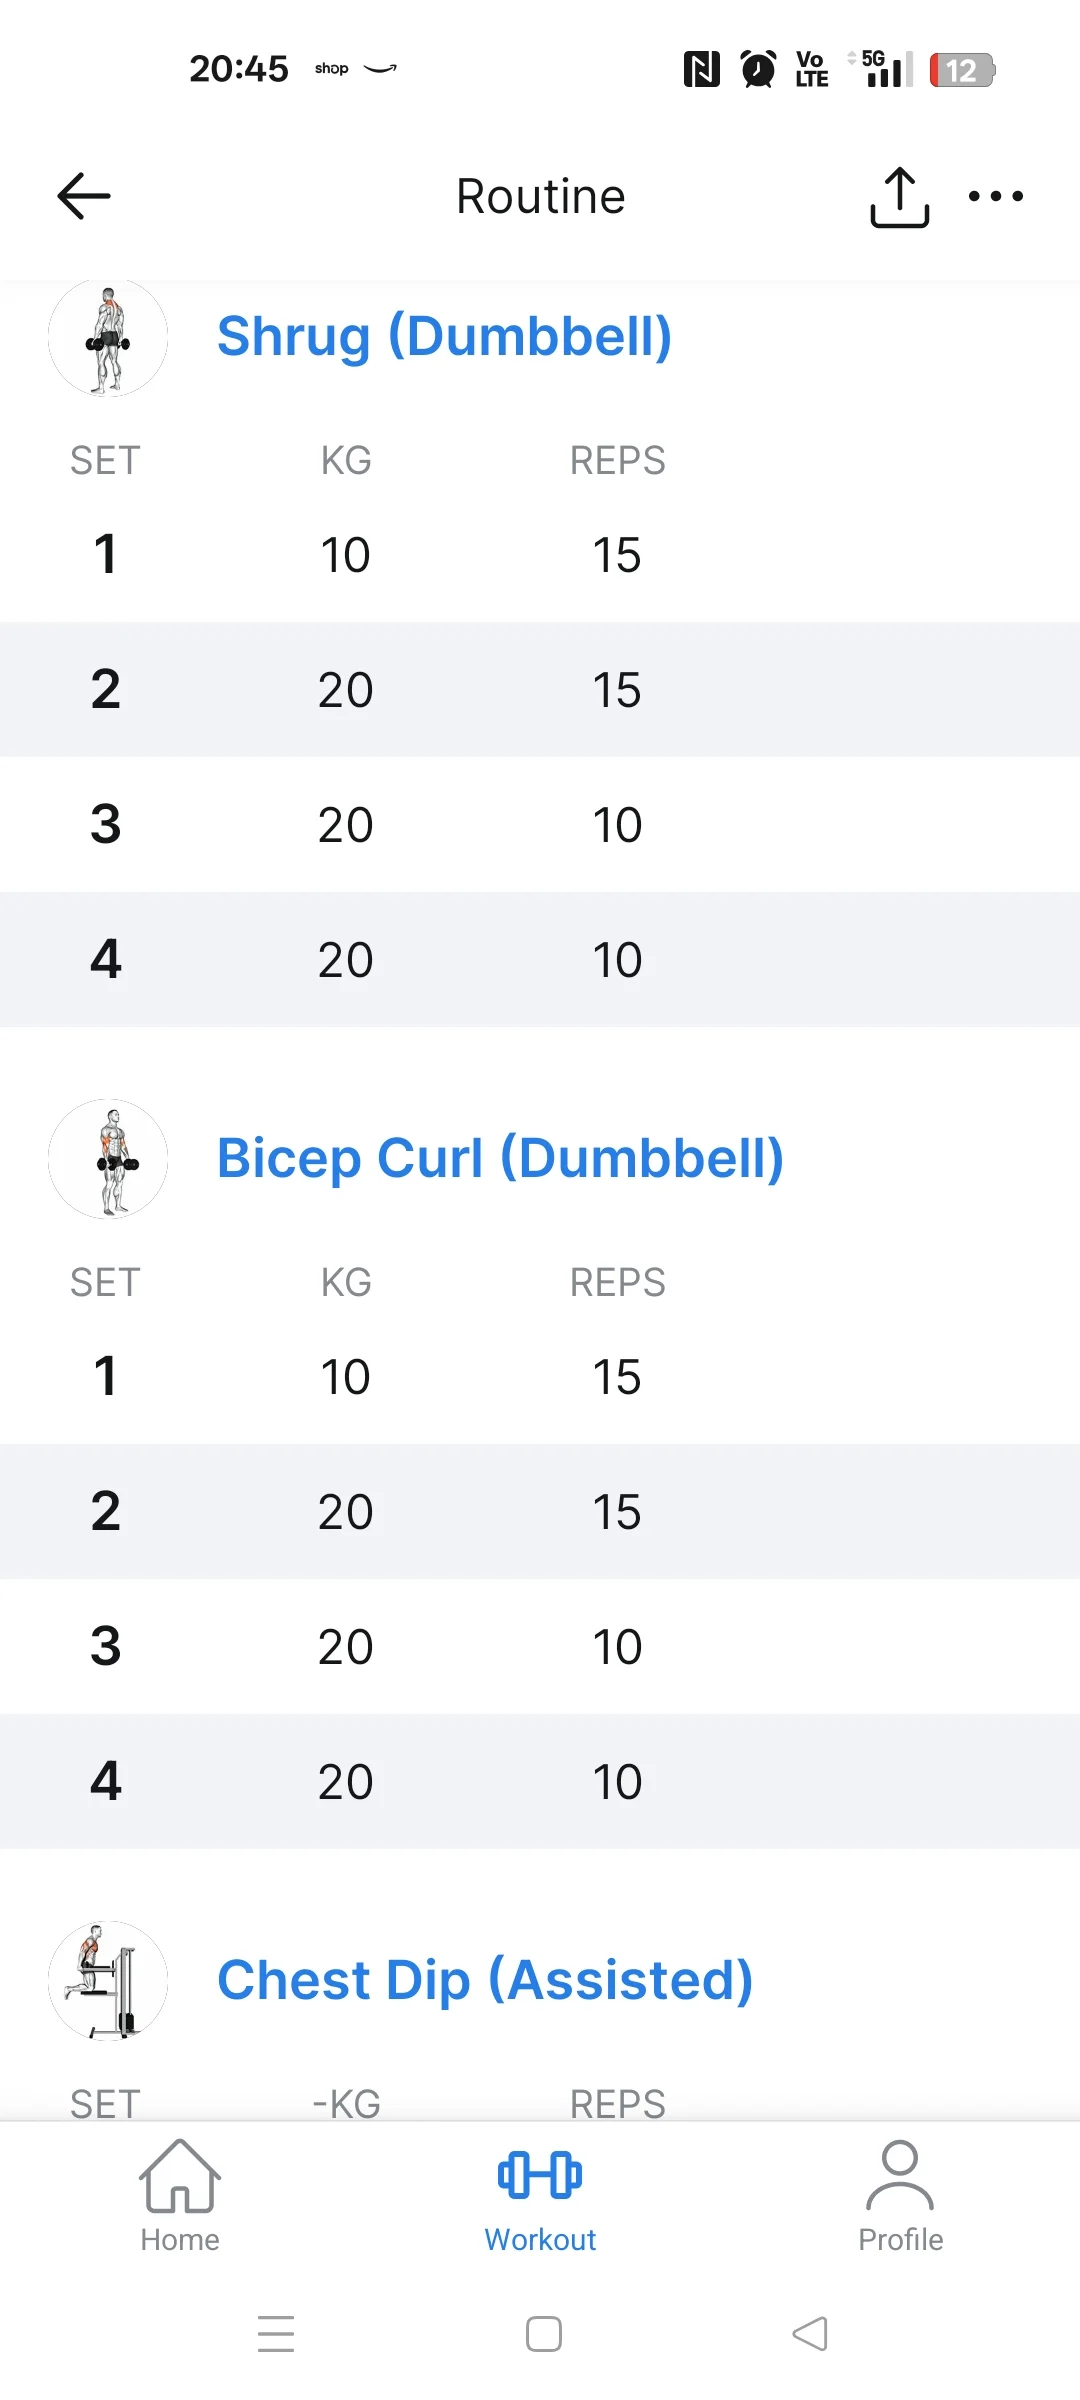This screenshot has height=2400, width=1080.
Task: Open the Bicep Curl (Dumbbell) exercise link
Action: (x=500, y=1158)
